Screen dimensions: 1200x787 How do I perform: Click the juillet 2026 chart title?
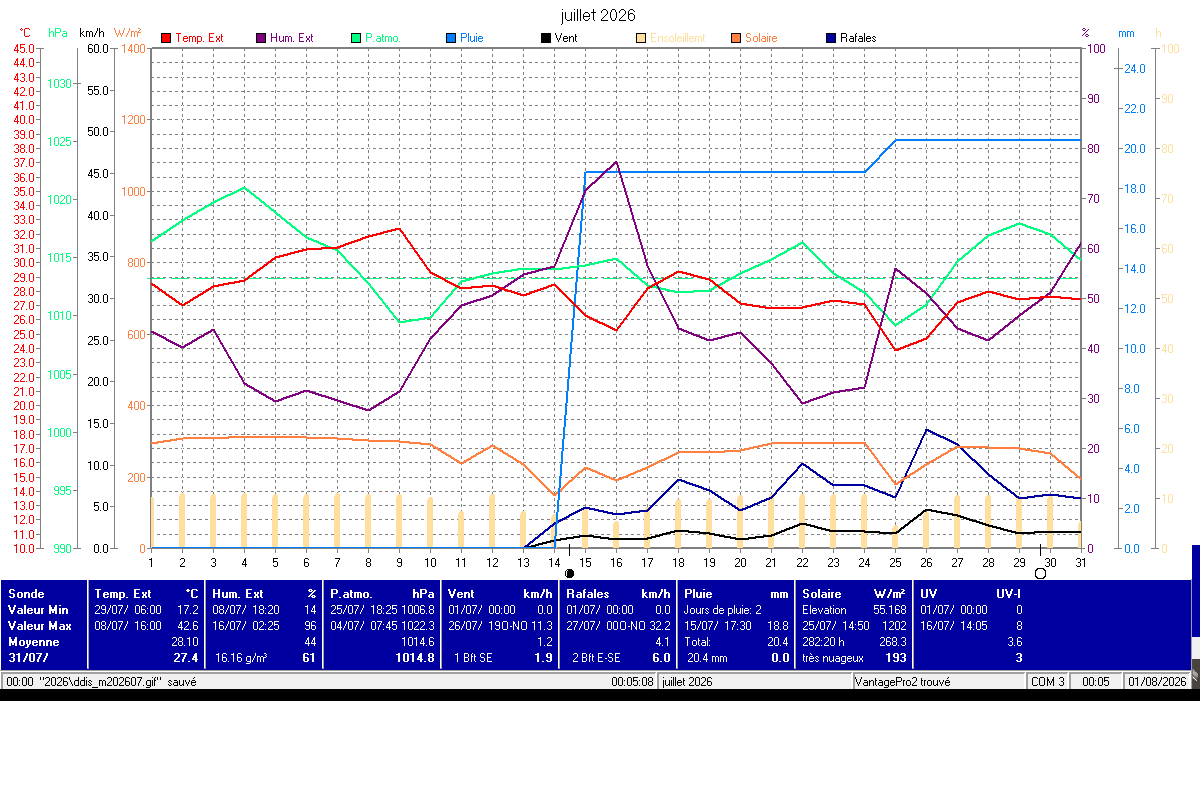point(600,15)
